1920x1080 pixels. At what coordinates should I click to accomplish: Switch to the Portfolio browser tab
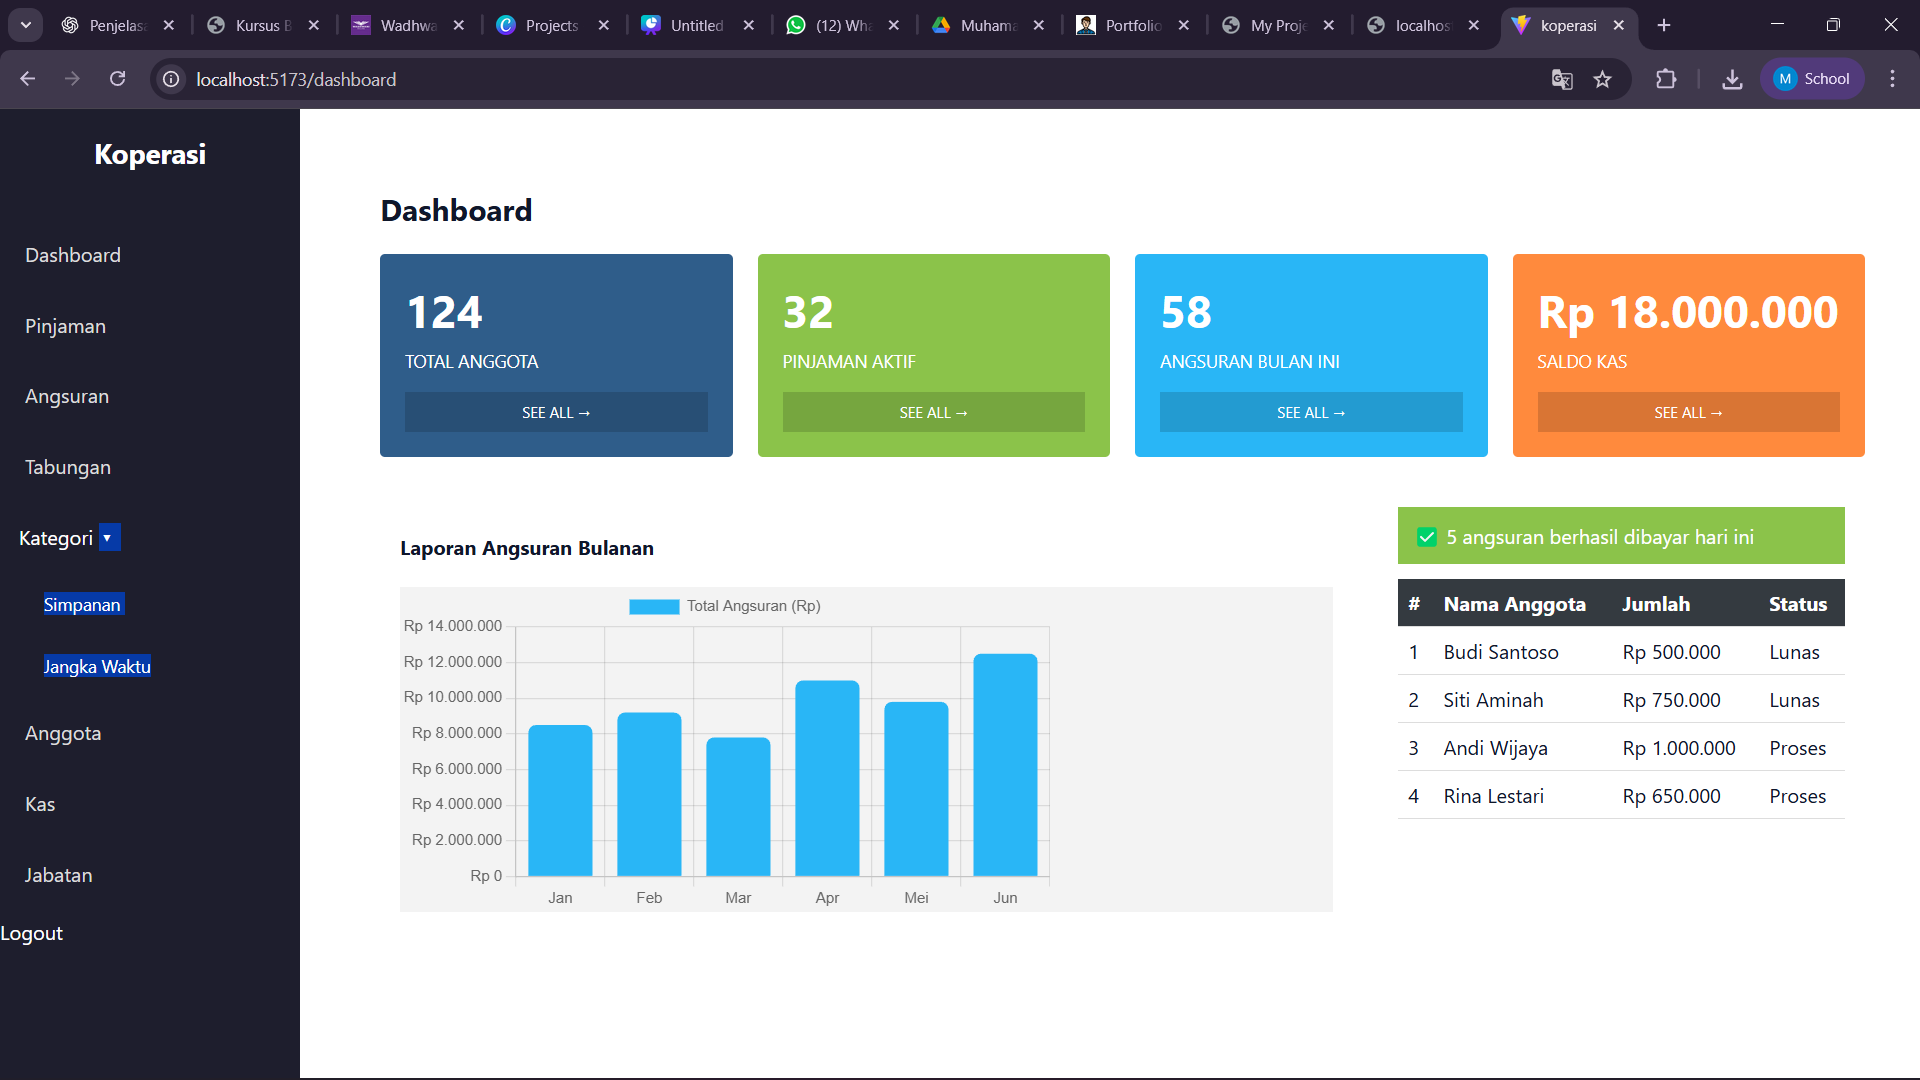tap(1131, 25)
